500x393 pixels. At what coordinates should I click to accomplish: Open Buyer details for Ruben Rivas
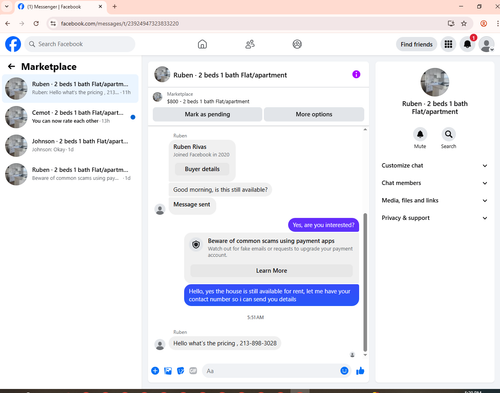(202, 169)
